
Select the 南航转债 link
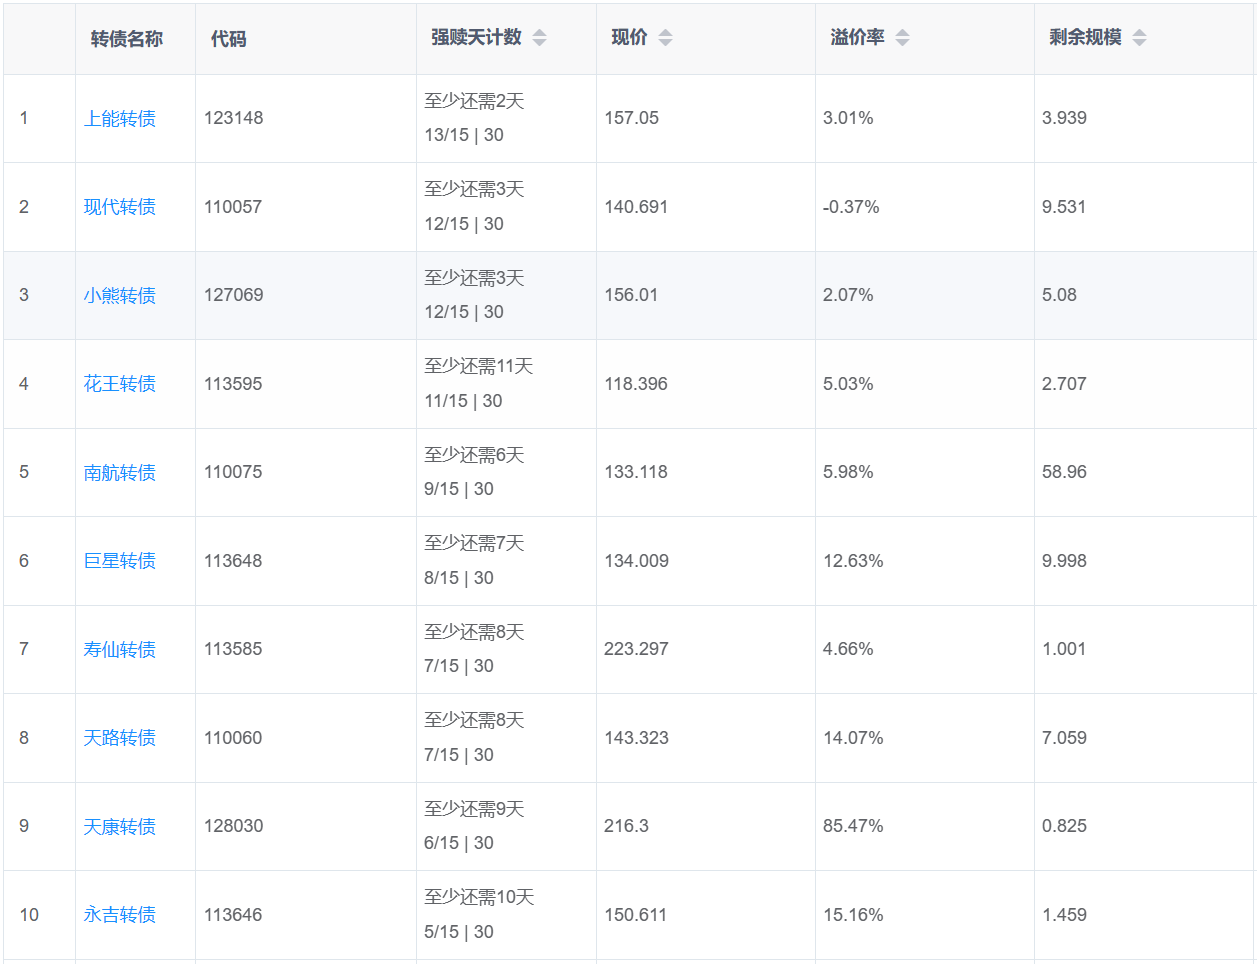(x=120, y=473)
